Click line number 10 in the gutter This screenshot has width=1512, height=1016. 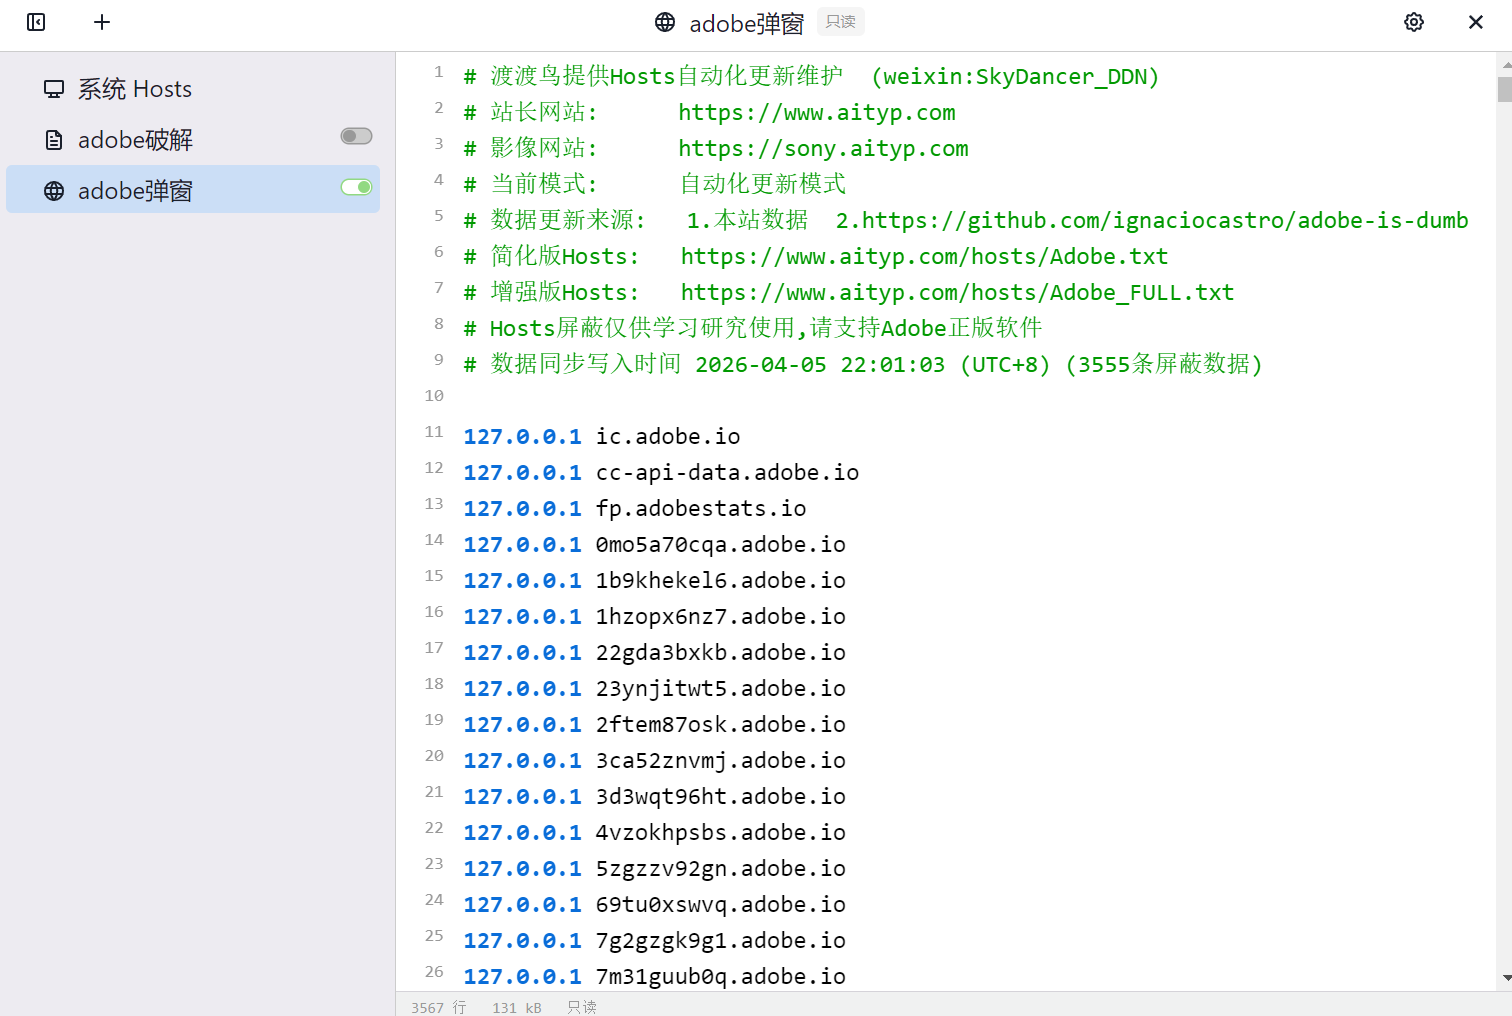434,396
